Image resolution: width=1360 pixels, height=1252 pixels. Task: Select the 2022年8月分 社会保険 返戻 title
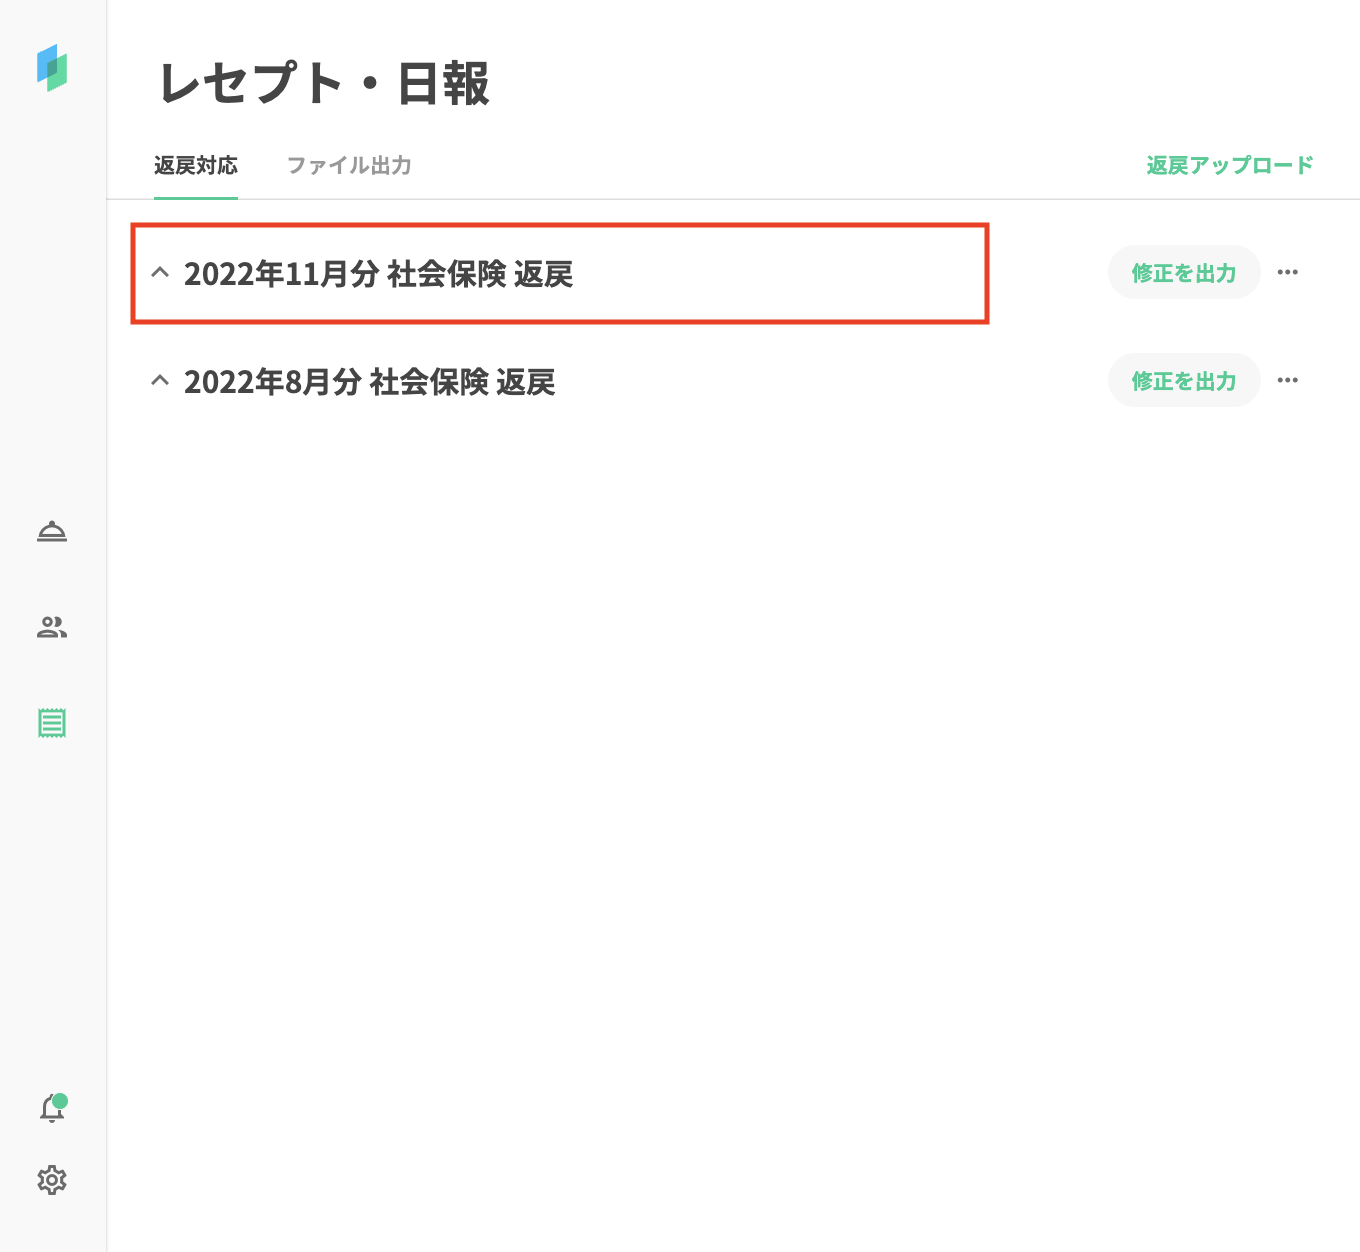(x=369, y=382)
